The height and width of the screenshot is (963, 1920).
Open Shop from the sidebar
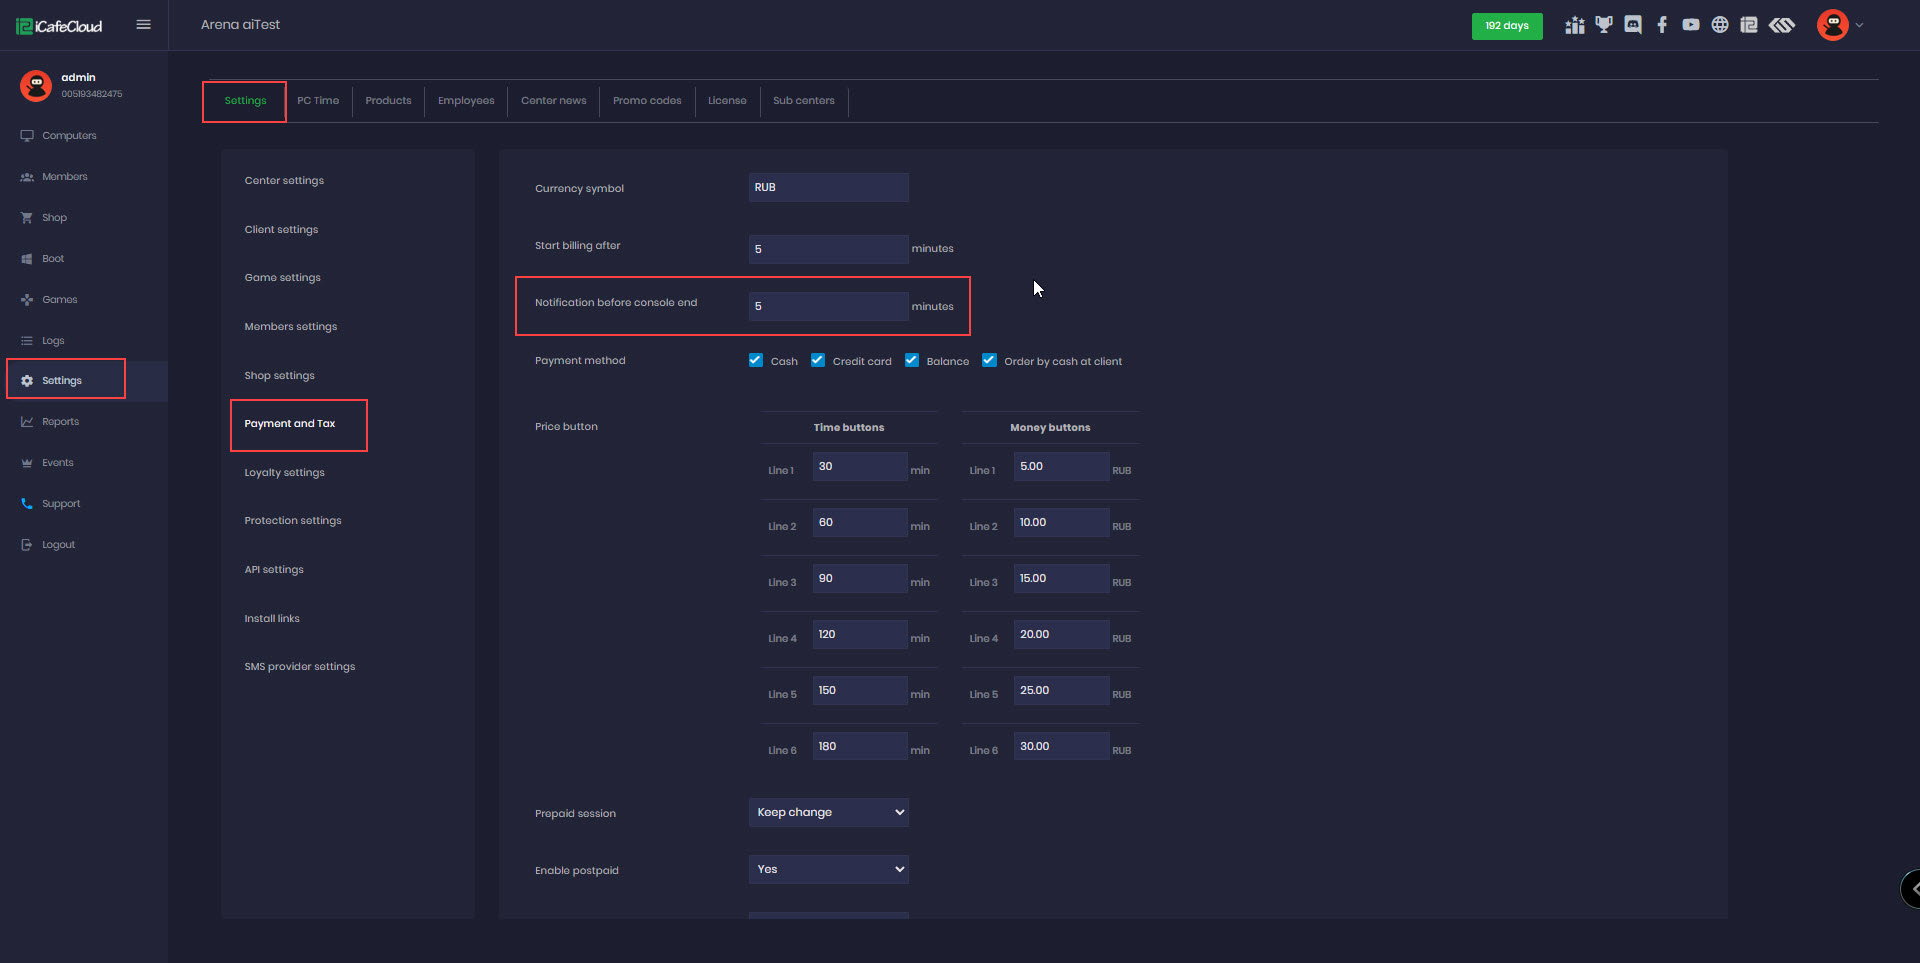pyautogui.click(x=54, y=218)
